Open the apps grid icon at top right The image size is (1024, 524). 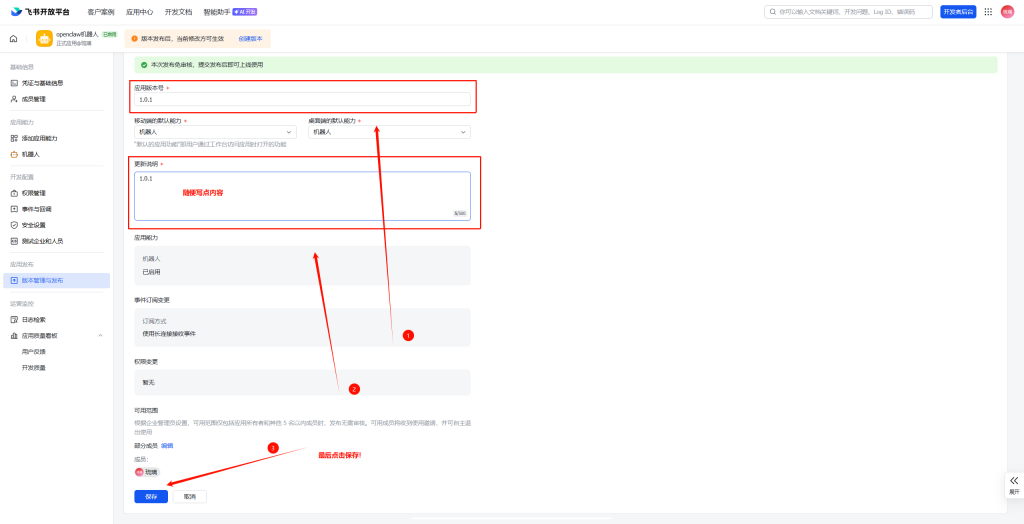[x=988, y=12]
